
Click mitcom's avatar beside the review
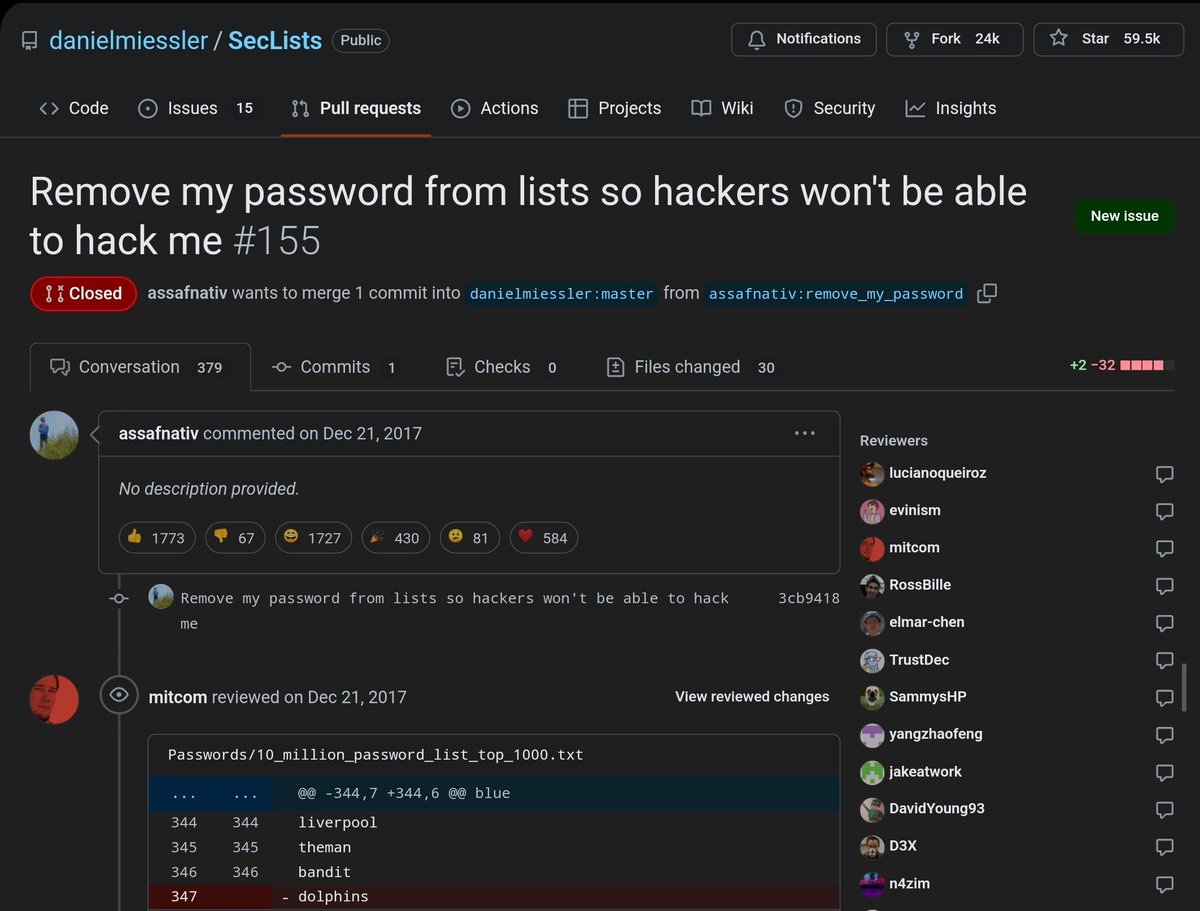point(54,699)
